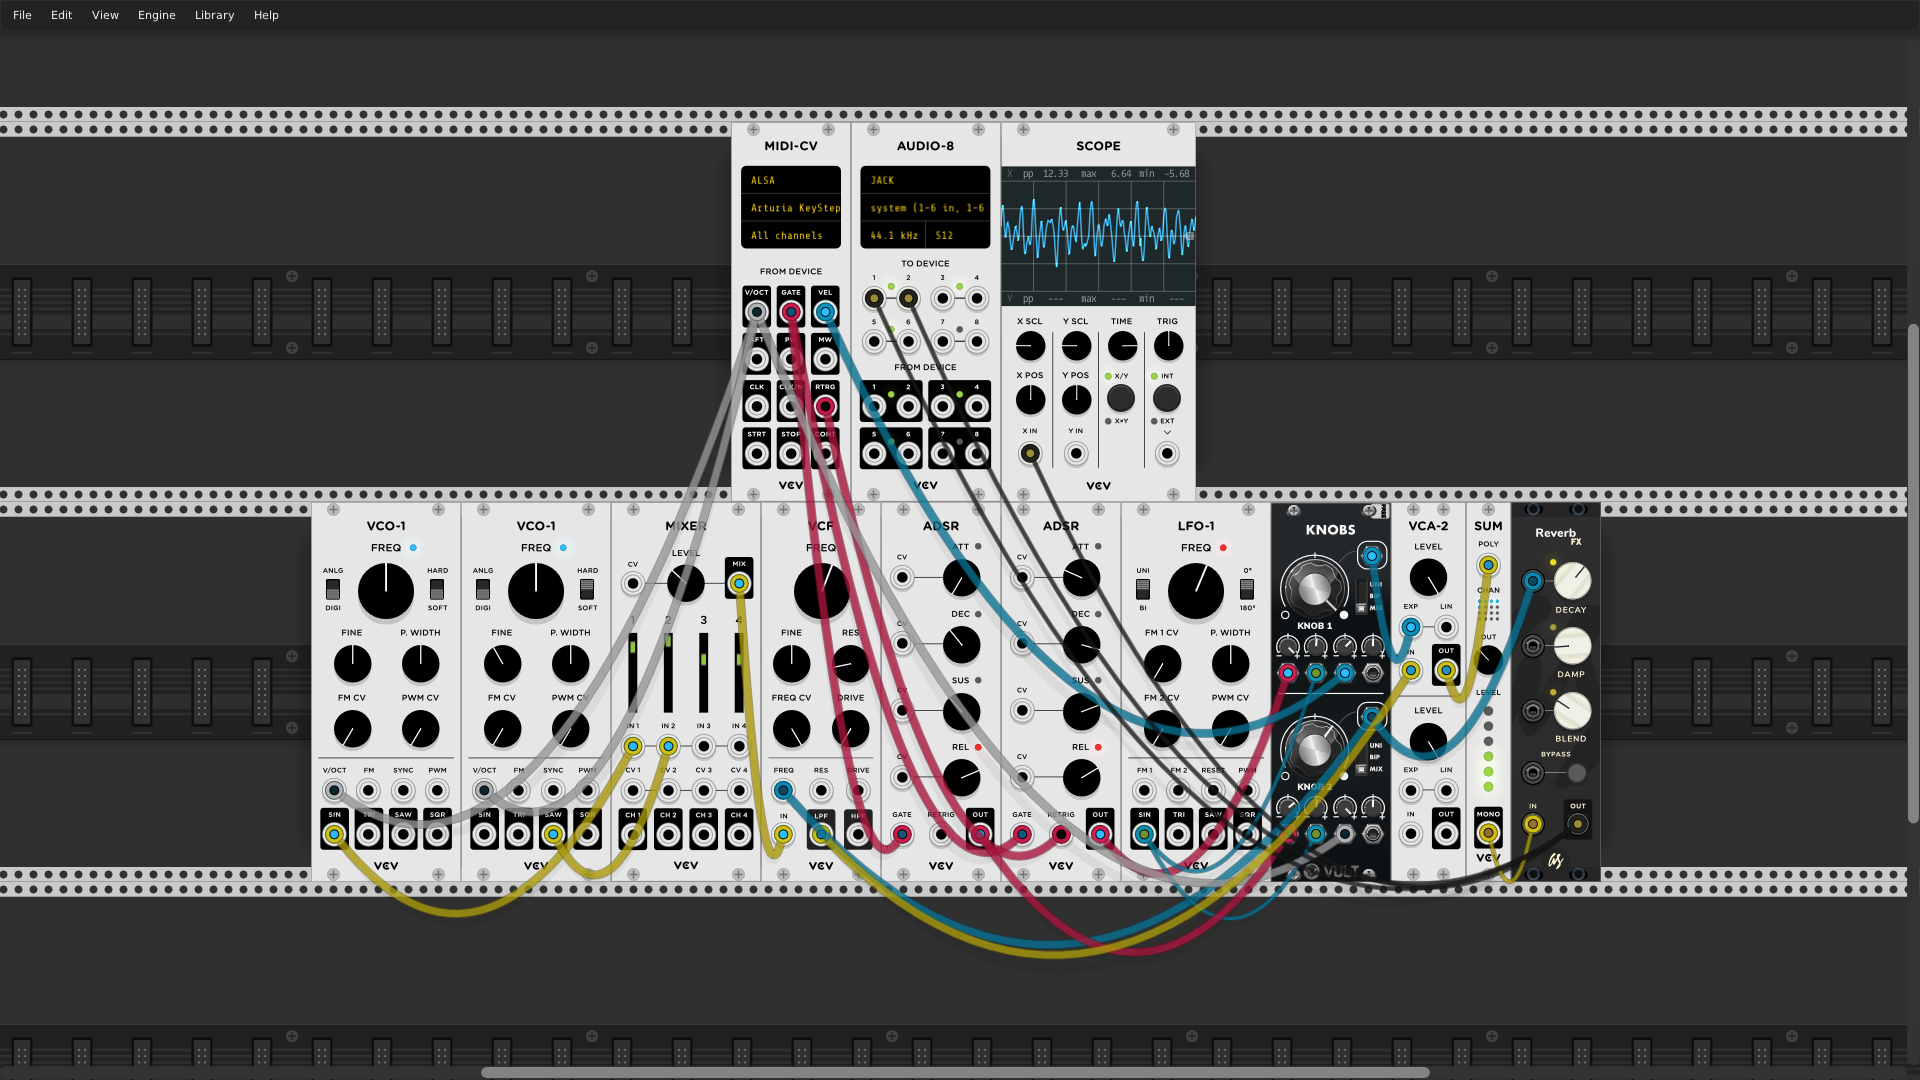1920x1080 pixels.
Task: Select the DAMP knob on Reverb FX
Action: coord(1572,646)
